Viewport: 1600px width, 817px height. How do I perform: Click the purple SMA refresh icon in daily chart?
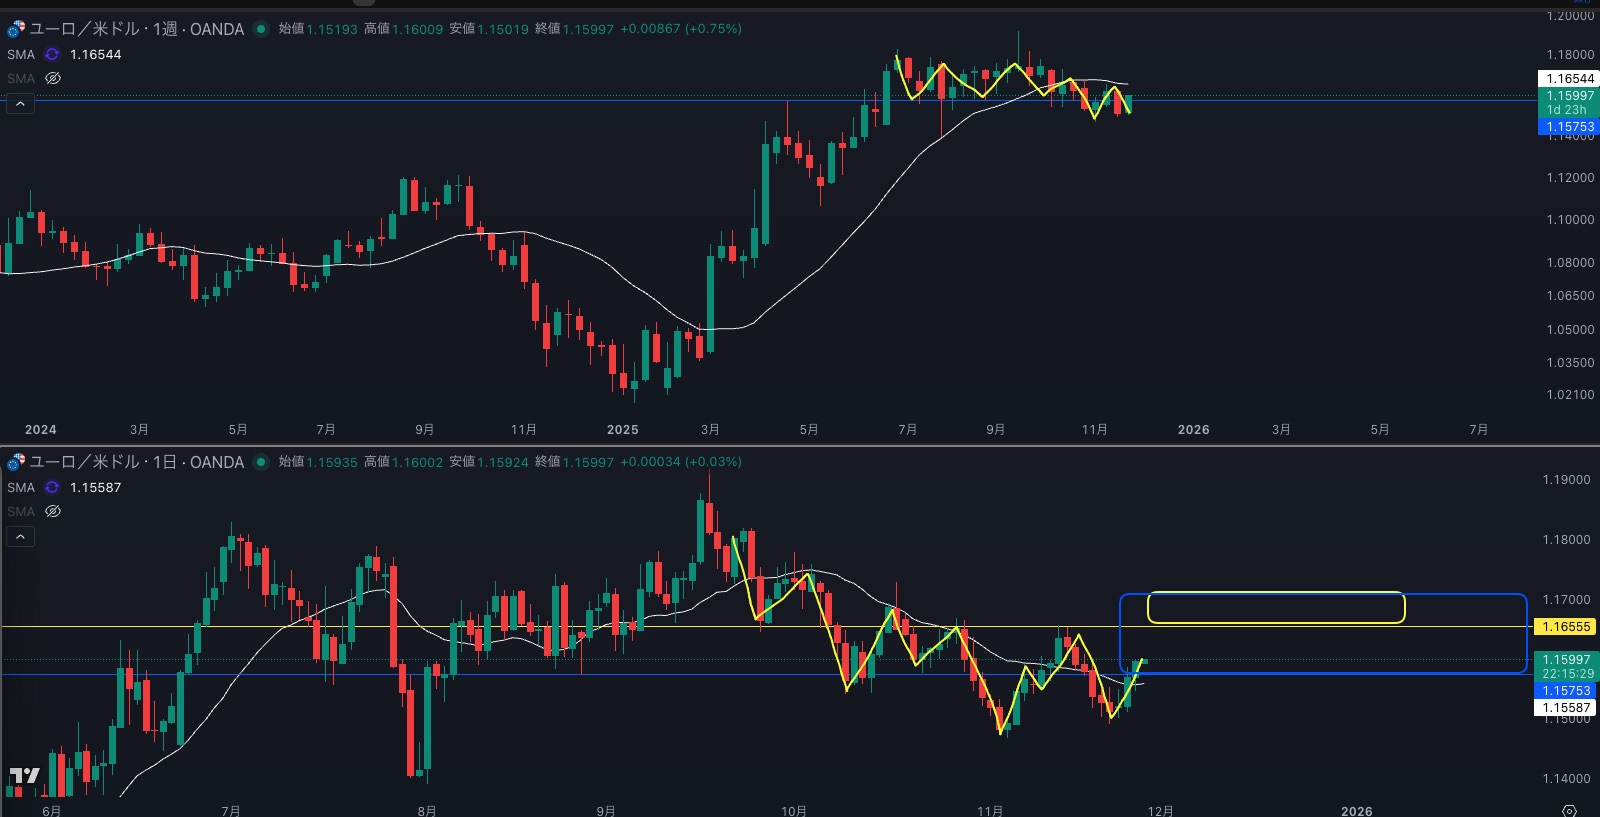52,487
